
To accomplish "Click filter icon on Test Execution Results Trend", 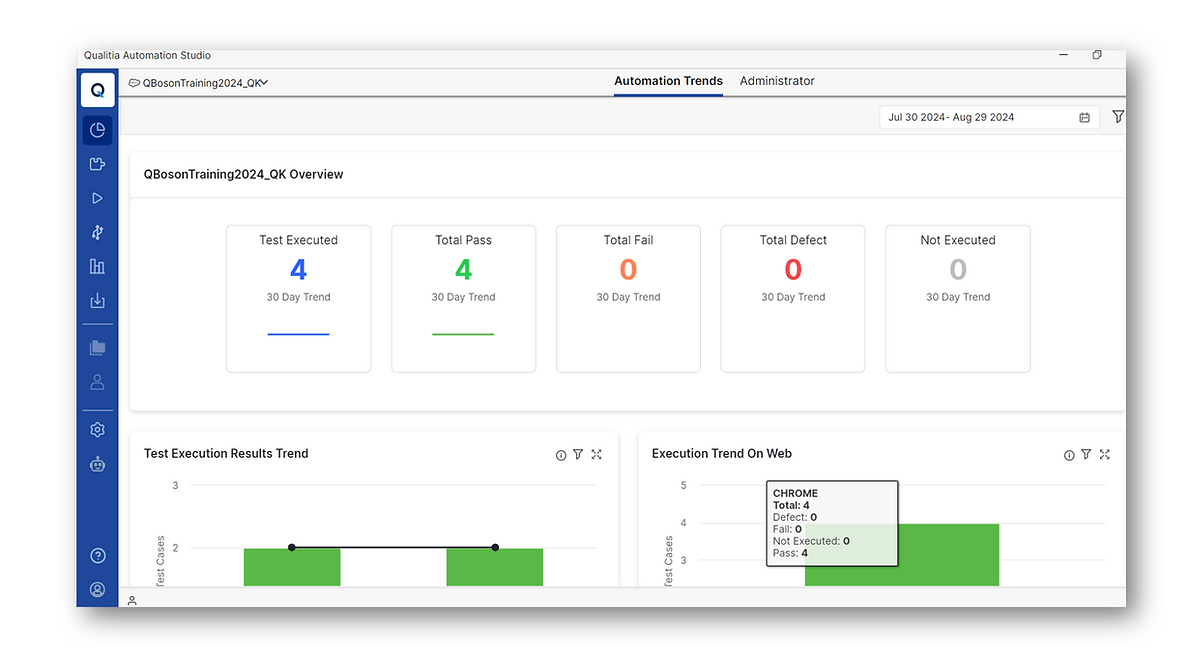I will (578, 454).
